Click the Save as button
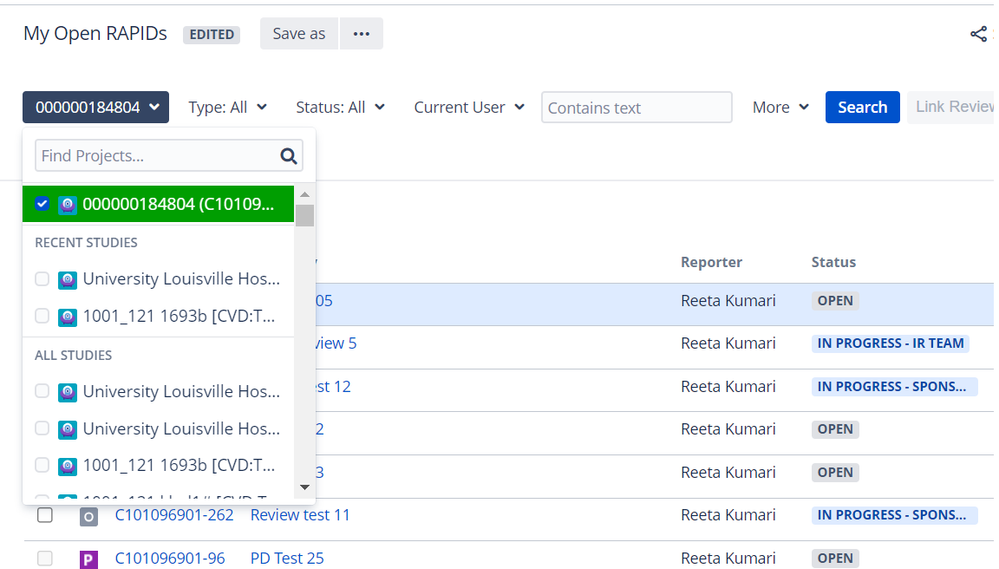999x569 pixels. pos(299,34)
